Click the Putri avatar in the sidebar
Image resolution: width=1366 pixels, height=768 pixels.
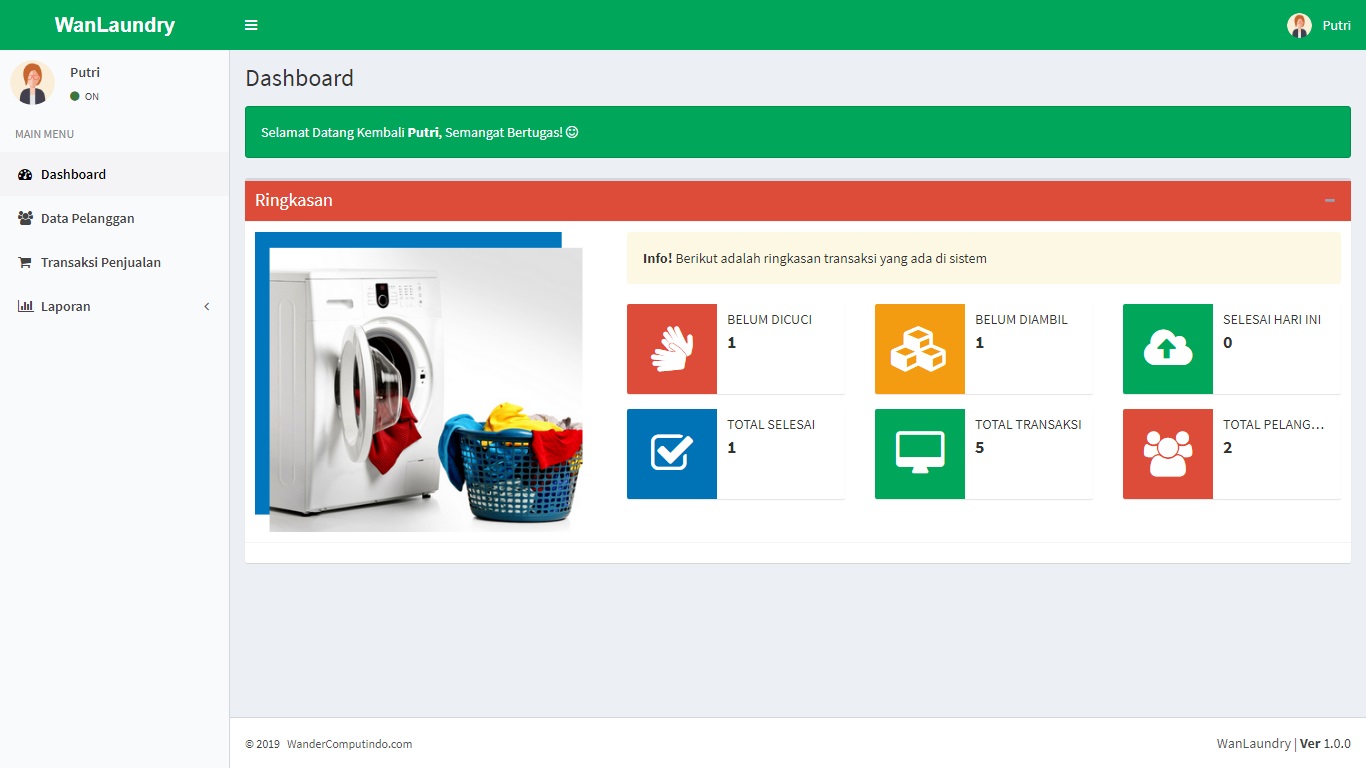click(x=32, y=83)
